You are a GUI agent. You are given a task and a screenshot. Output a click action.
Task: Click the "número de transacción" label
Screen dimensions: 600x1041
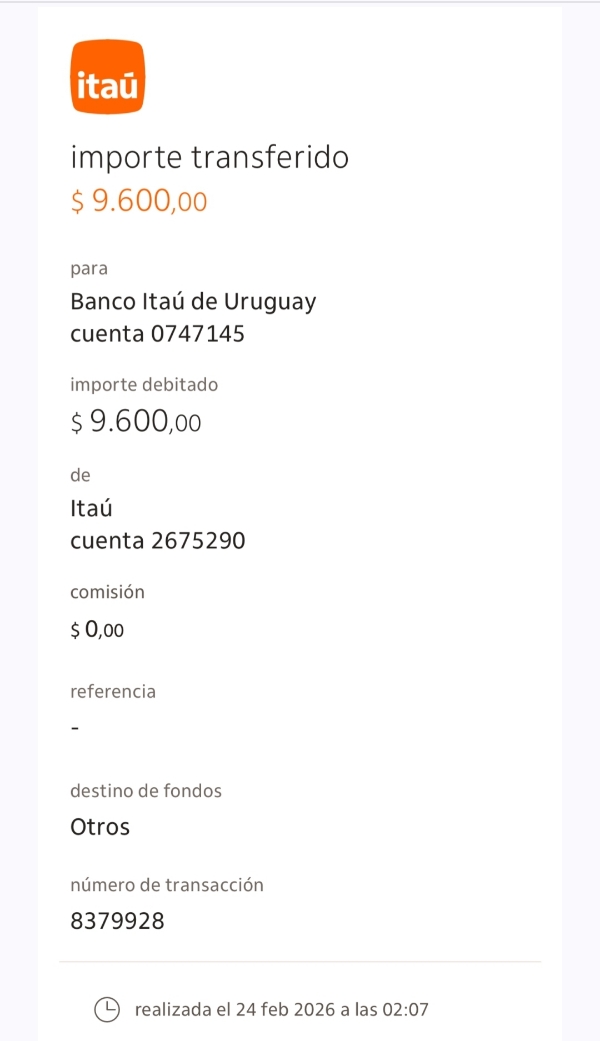tap(167, 885)
